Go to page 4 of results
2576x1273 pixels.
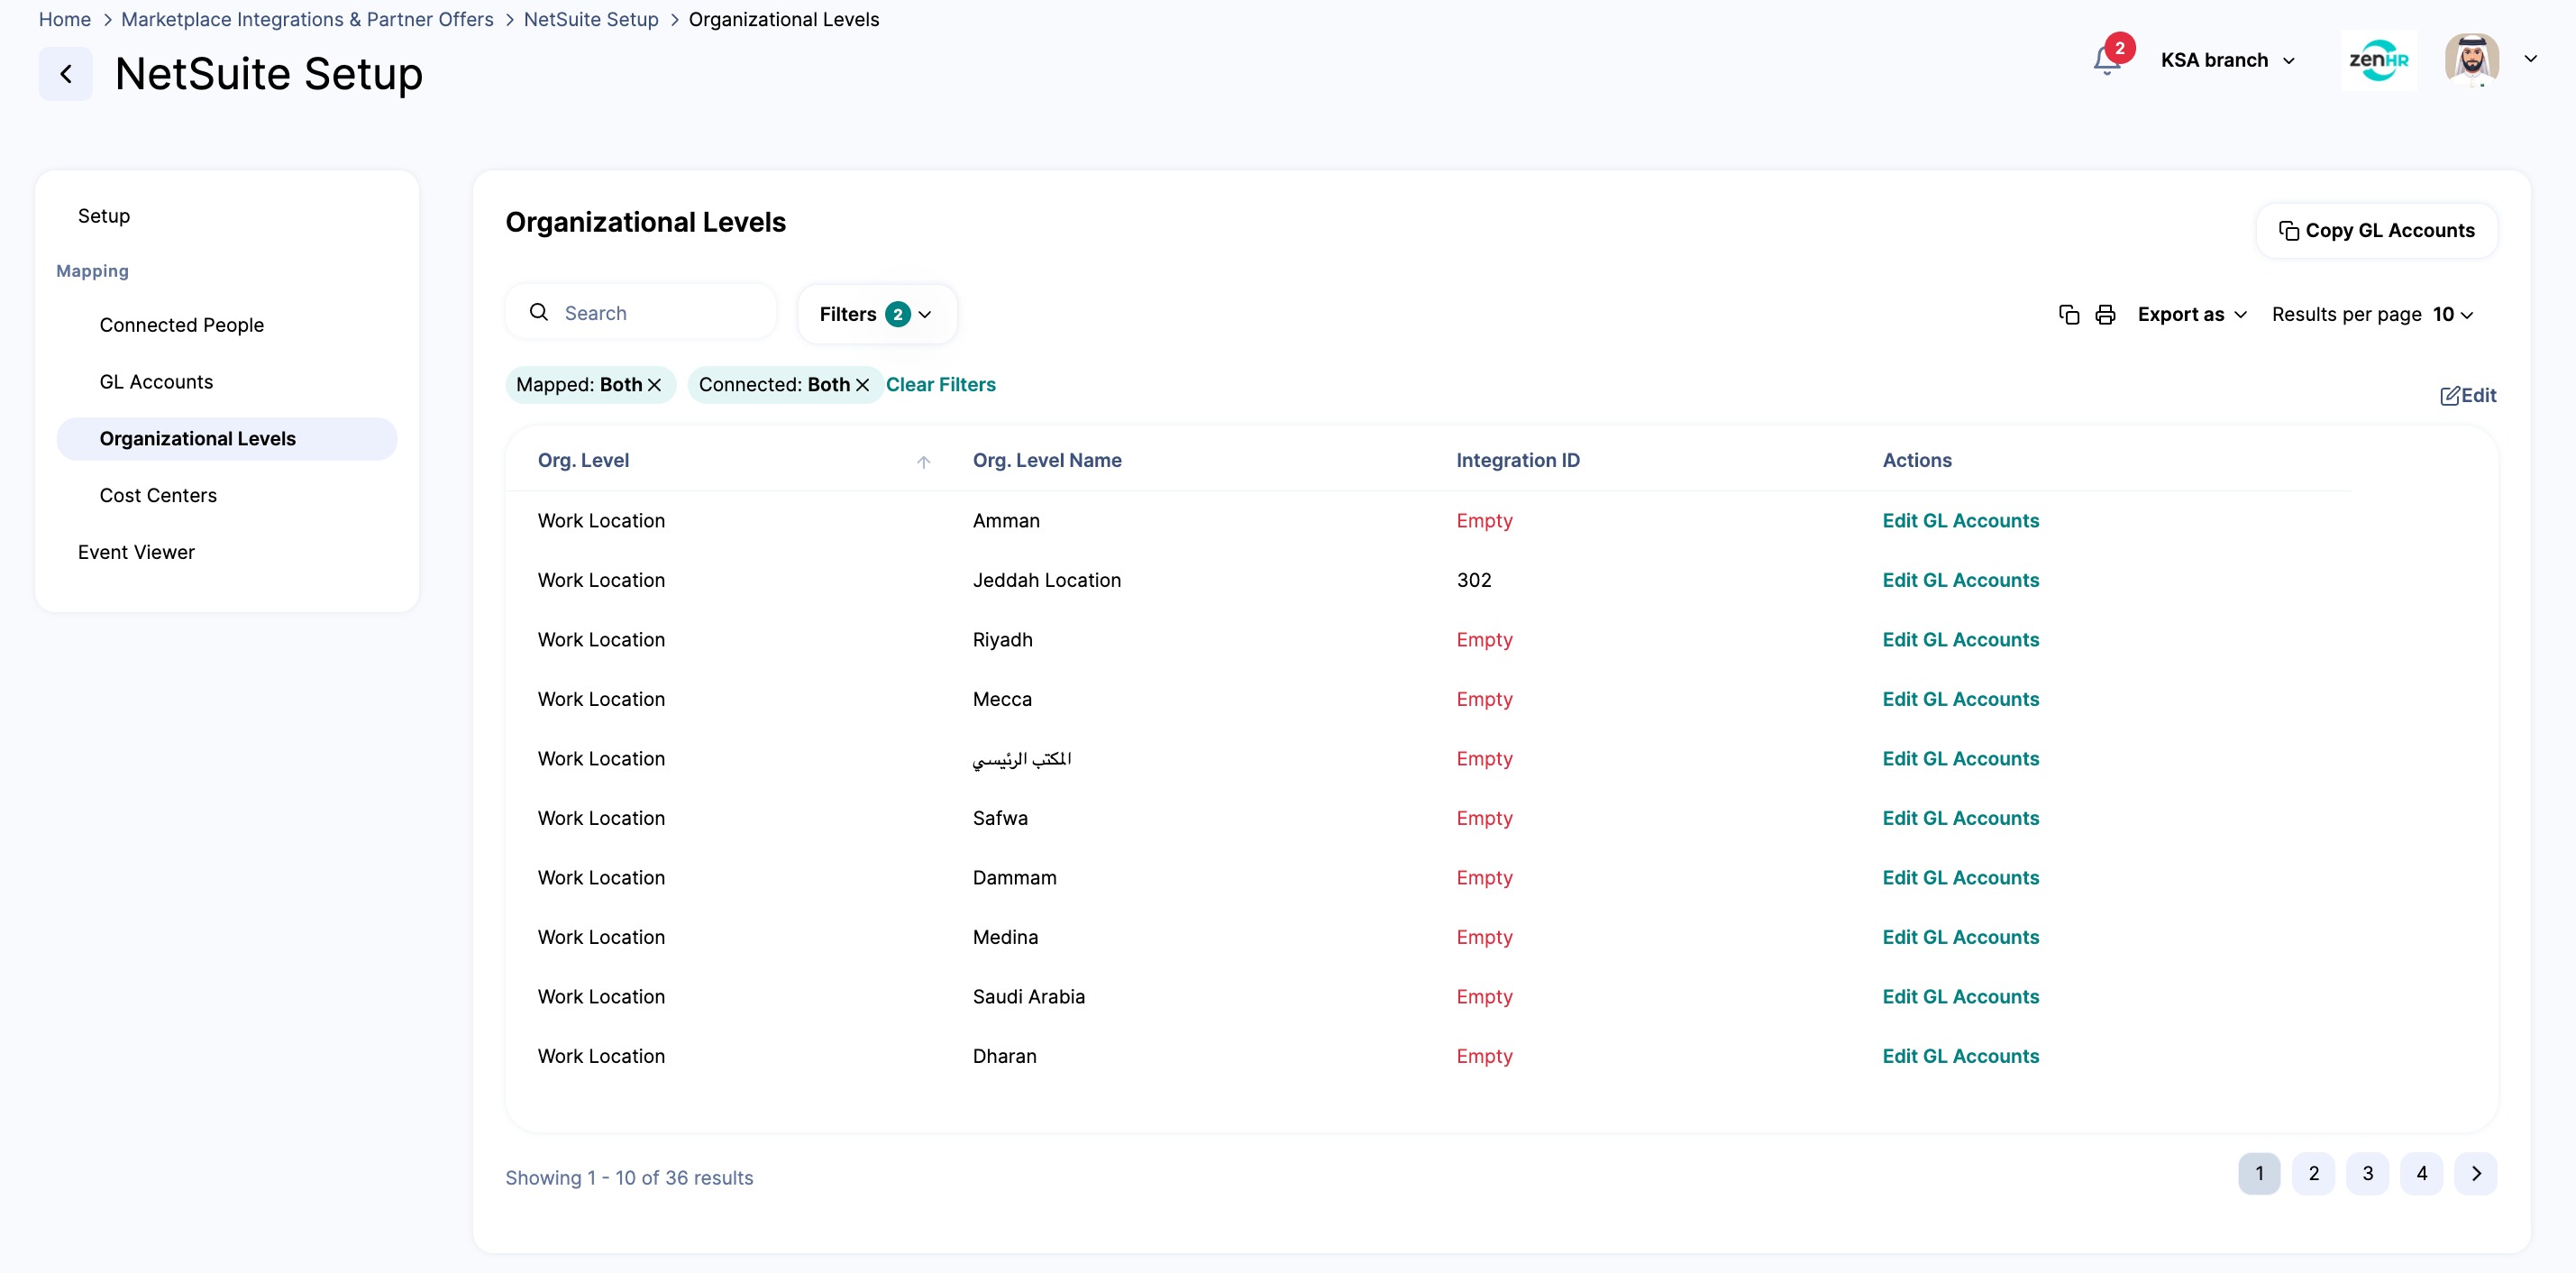pos(2421,1173)
